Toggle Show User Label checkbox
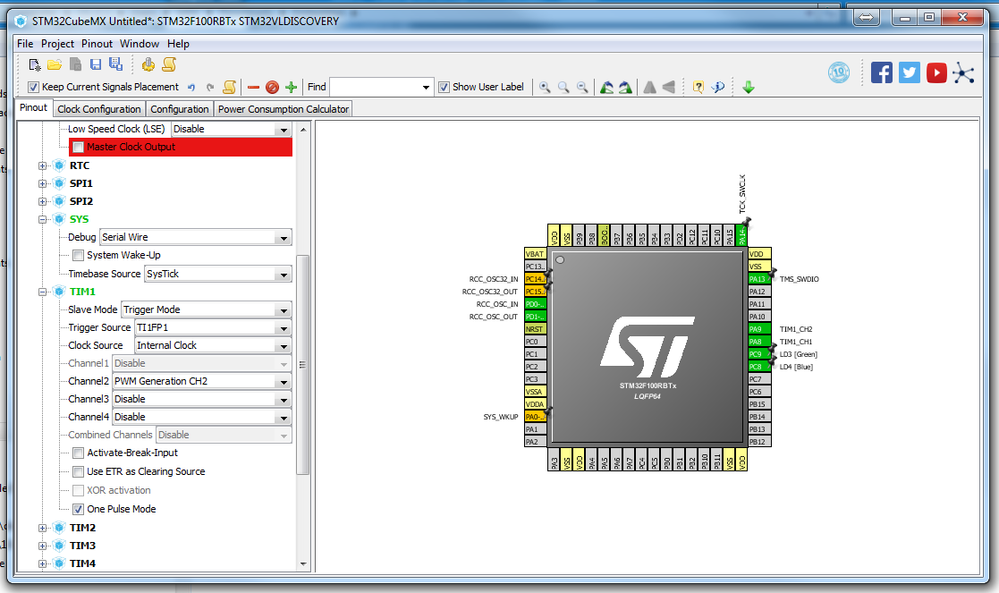 [444, 87]
